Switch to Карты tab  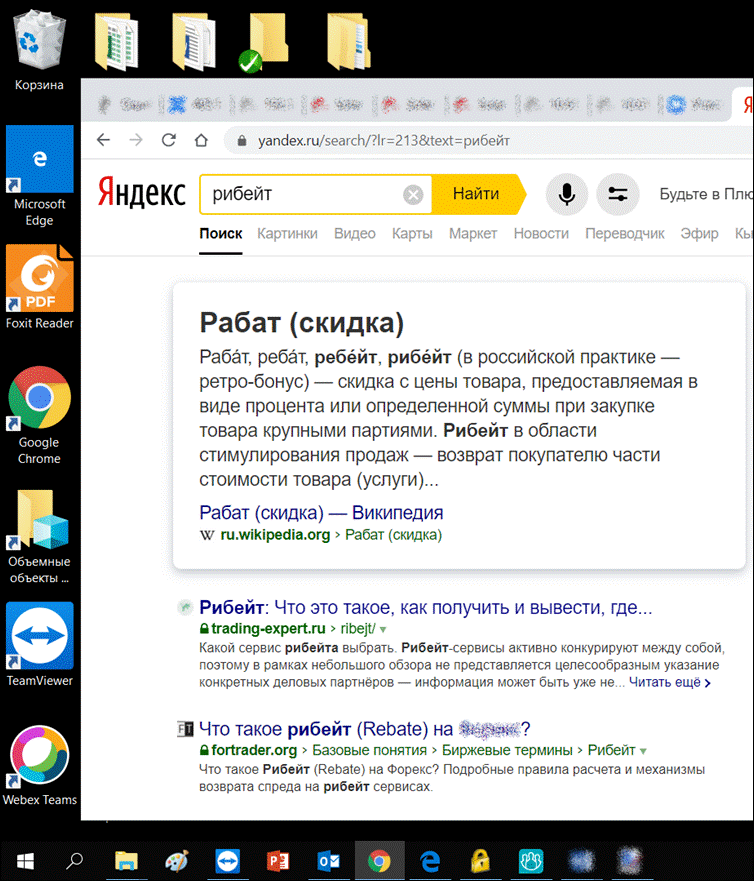[x=412, y=234]
